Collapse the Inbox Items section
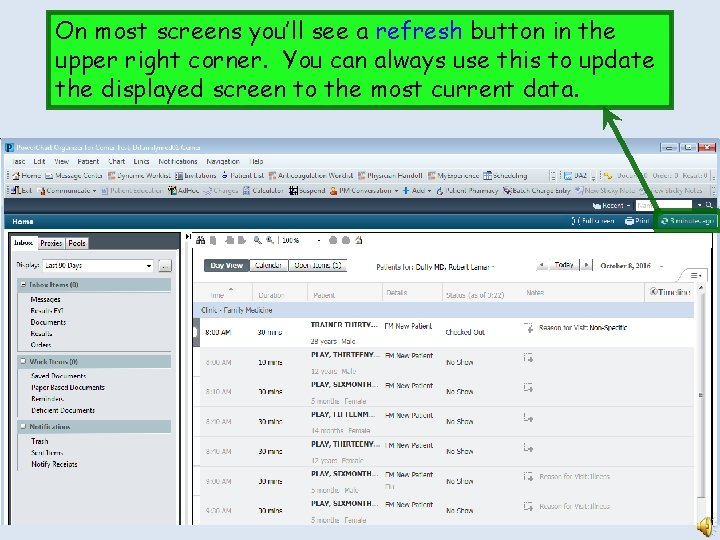 coord(22,285)
